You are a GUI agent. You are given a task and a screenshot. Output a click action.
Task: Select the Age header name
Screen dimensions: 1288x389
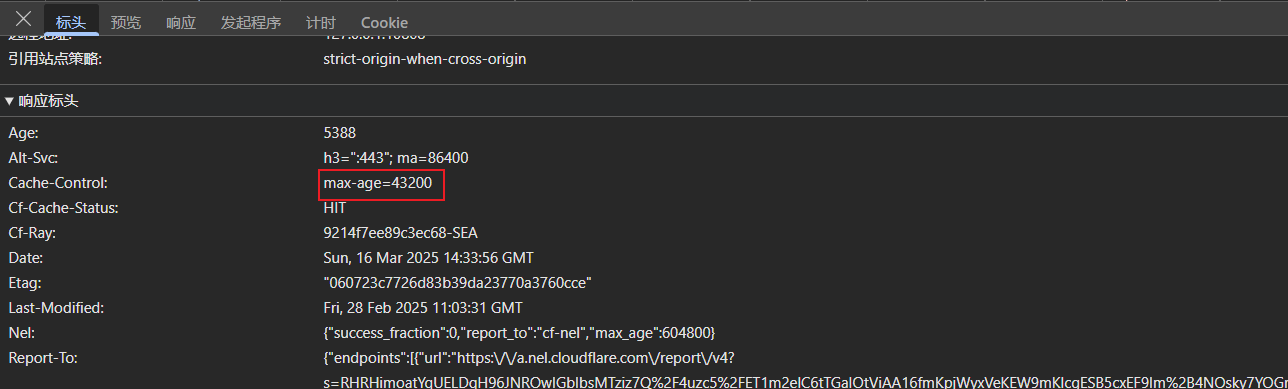23,133
